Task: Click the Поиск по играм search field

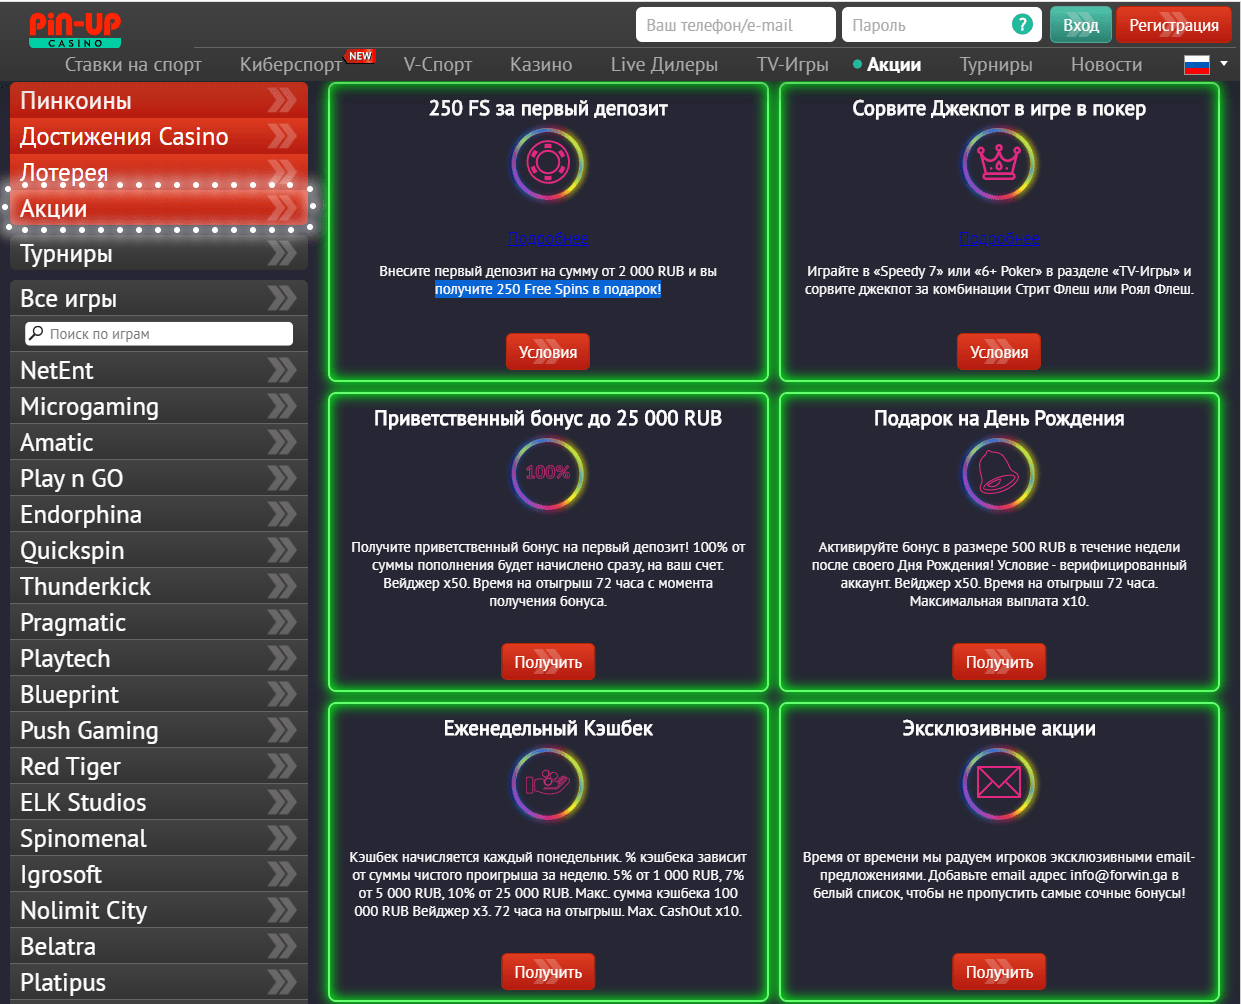Action: [159, 333]
